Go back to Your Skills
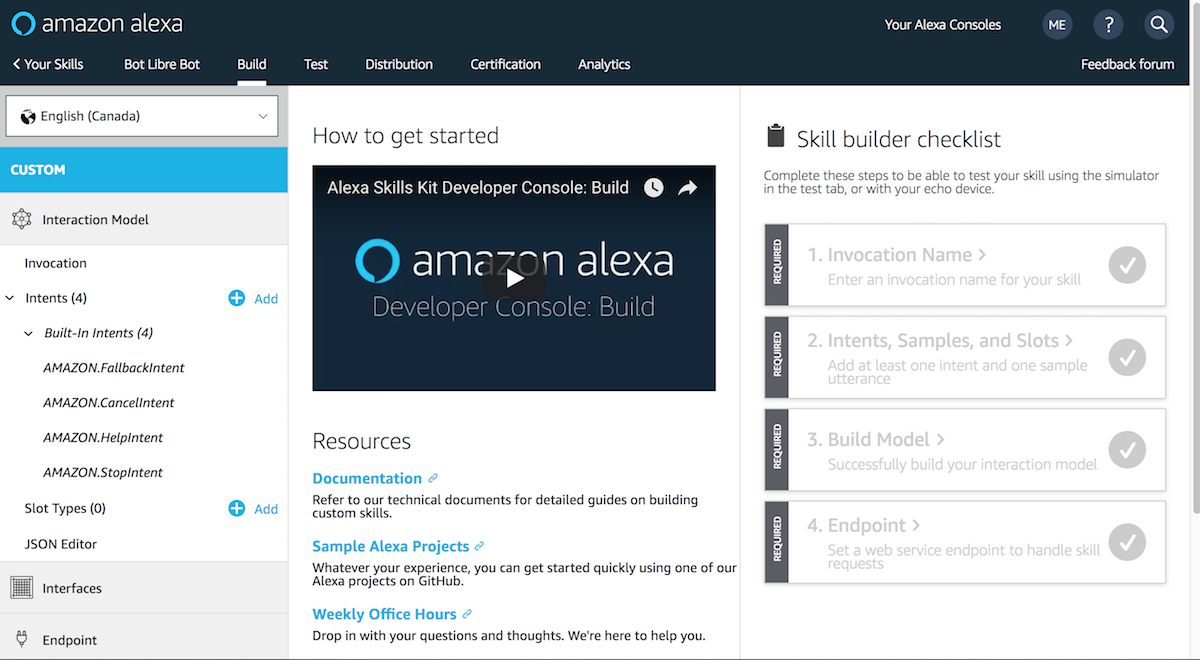 click(x=48, y=64)
